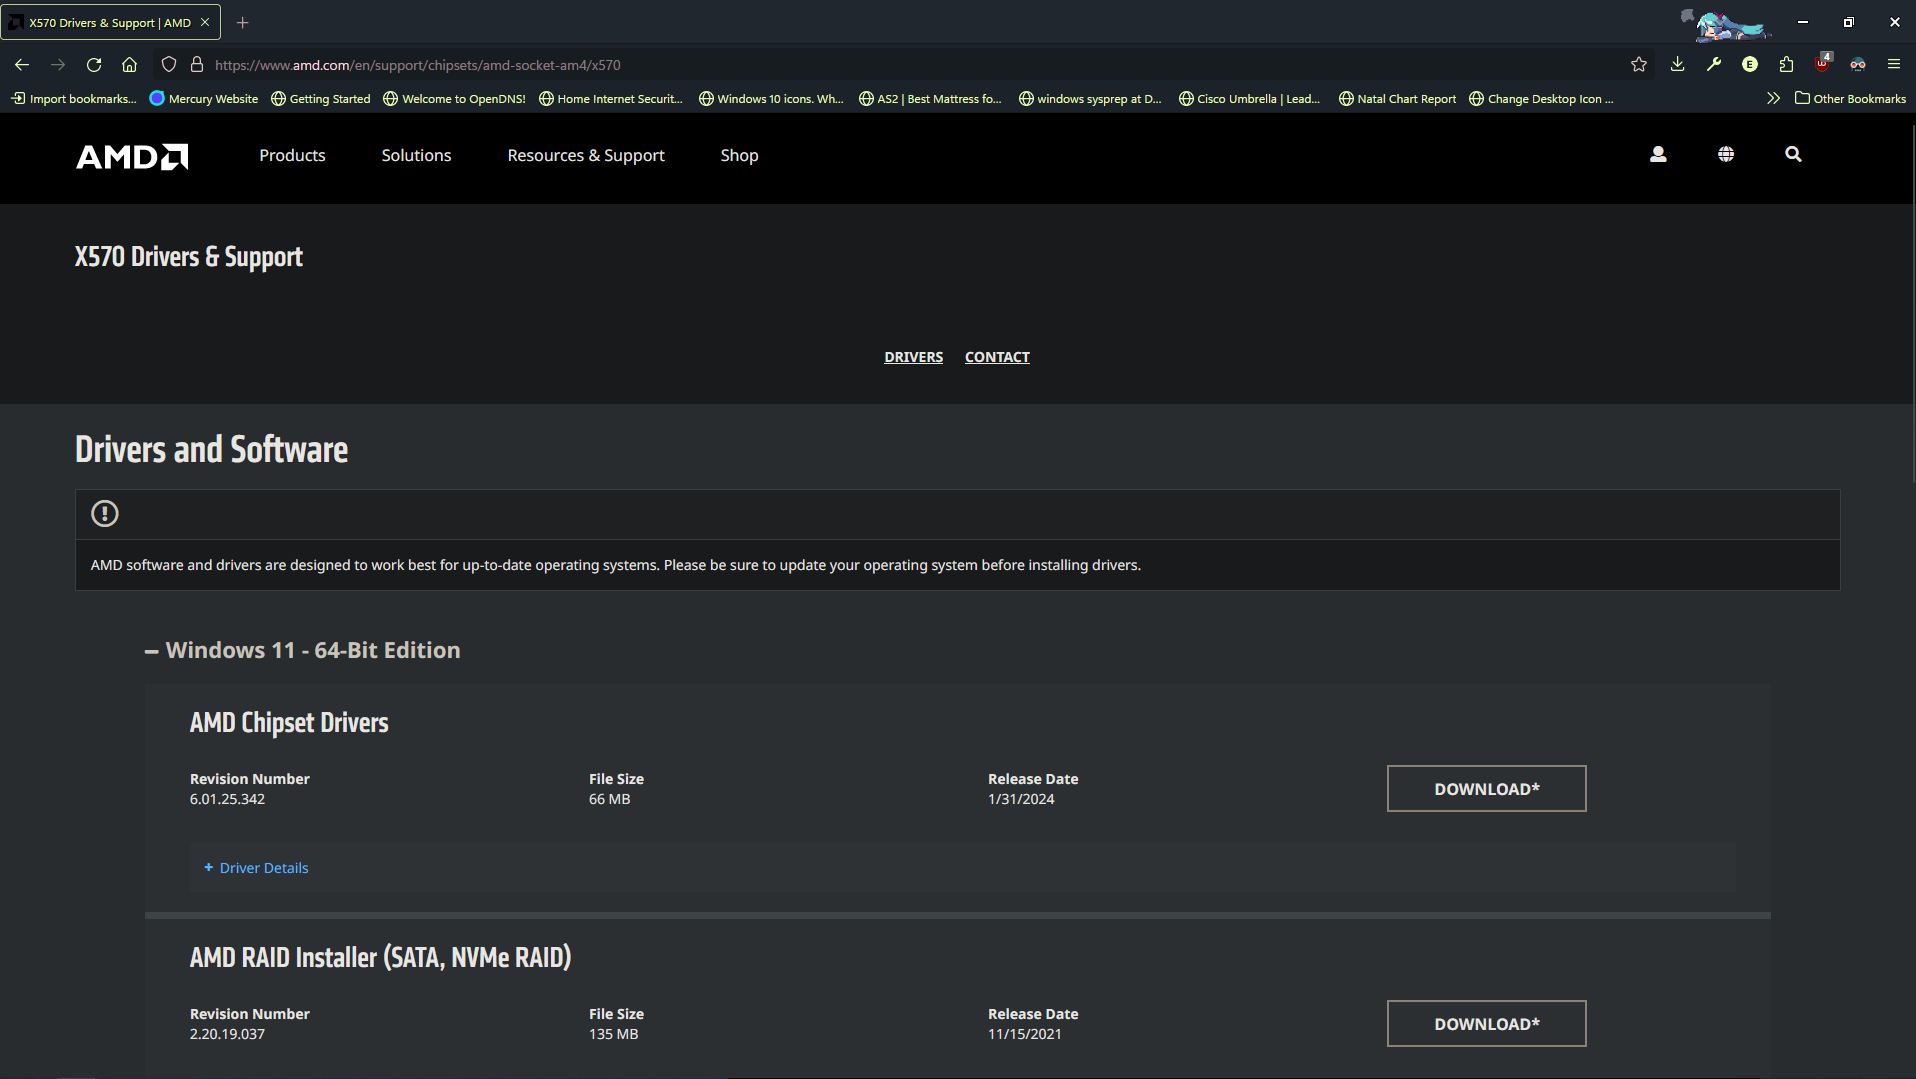
Task: Open the AMD site search icon
Action: 1793,154
